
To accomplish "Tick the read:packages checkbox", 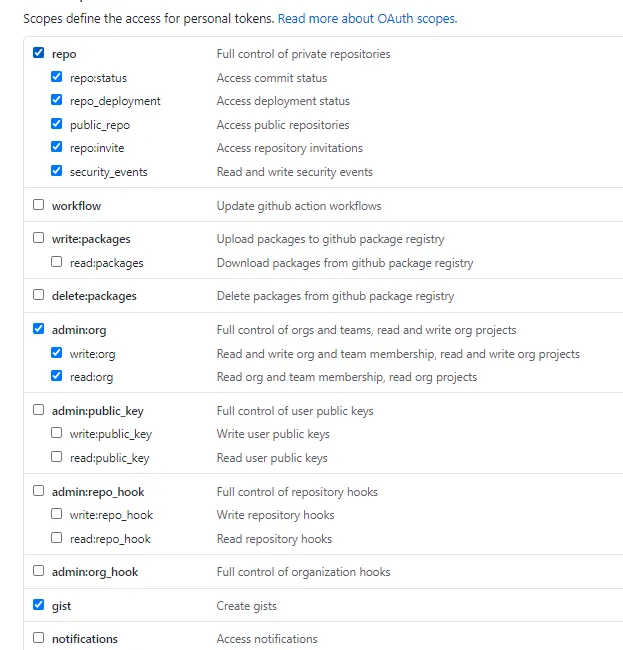I will coord(57,263).
